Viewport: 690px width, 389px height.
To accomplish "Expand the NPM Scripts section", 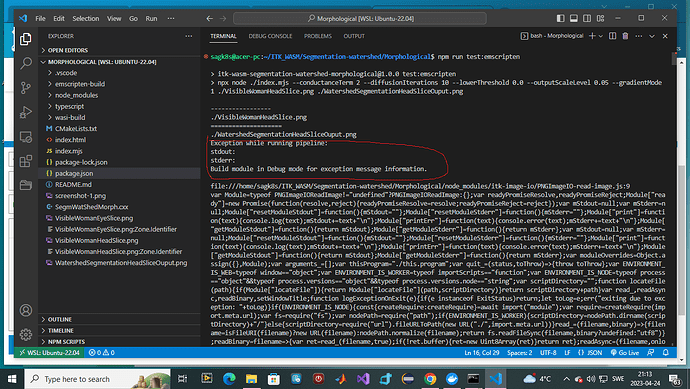I will point(119,341).
